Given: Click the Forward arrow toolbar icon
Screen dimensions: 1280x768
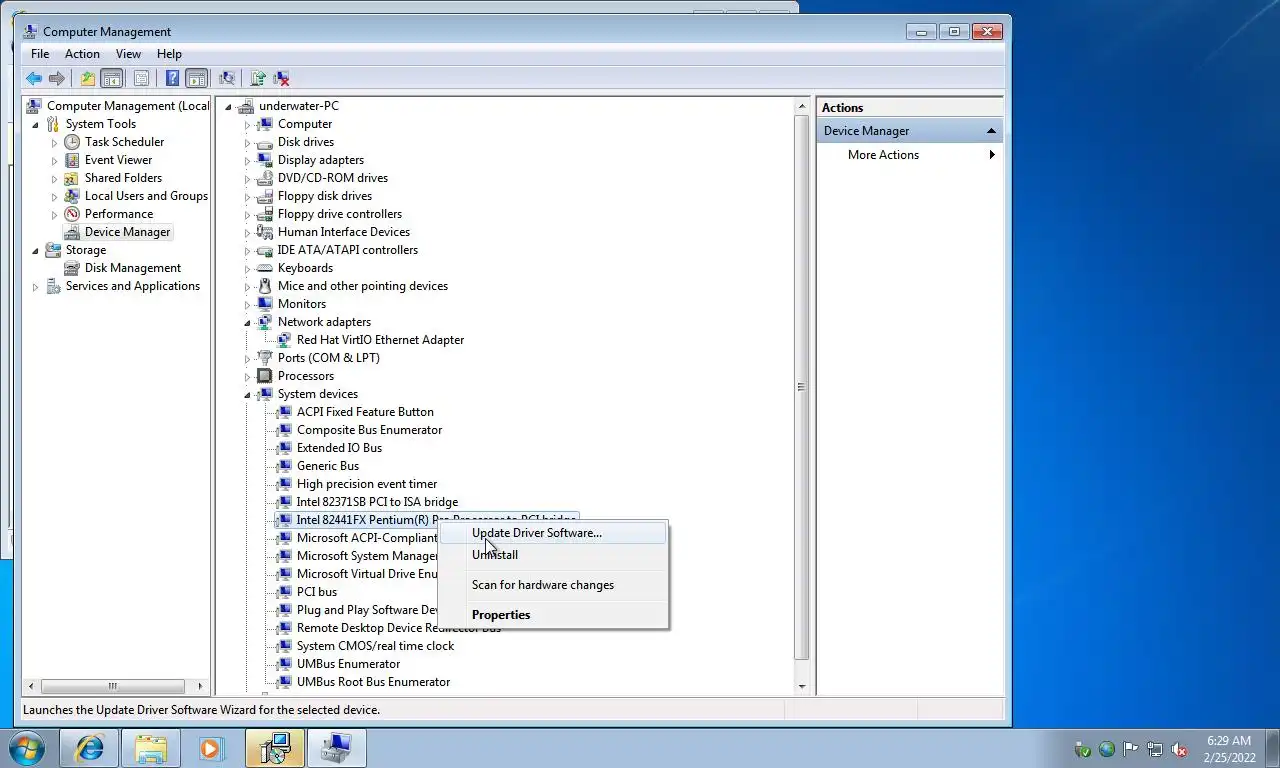Looking at the screenshot, I should [x=57, y=78].
